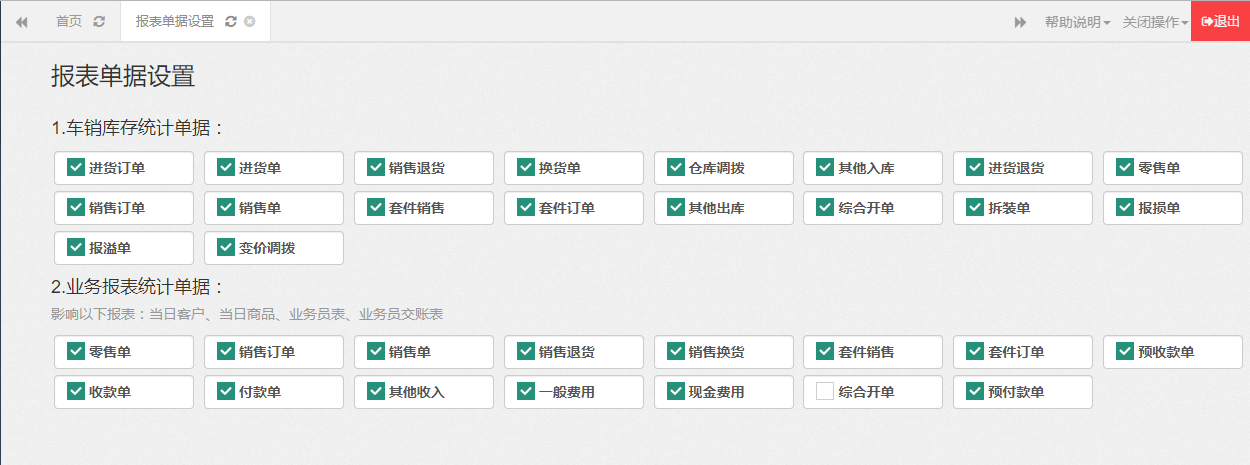1250x465 pixels.
Task: Click the refresh icon on 报表单据设置 tab
Action: [231, 21]
